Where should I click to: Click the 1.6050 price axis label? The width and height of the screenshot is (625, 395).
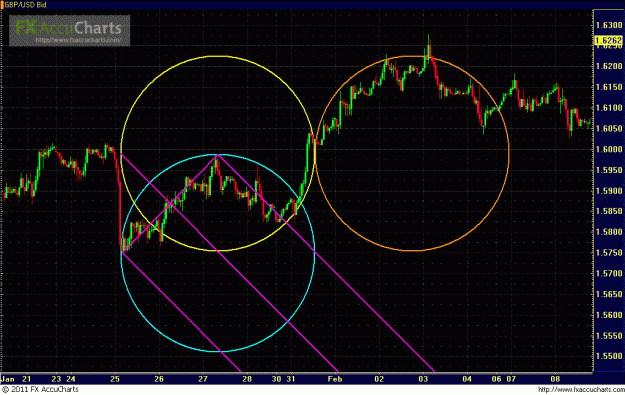coord(609,128)
